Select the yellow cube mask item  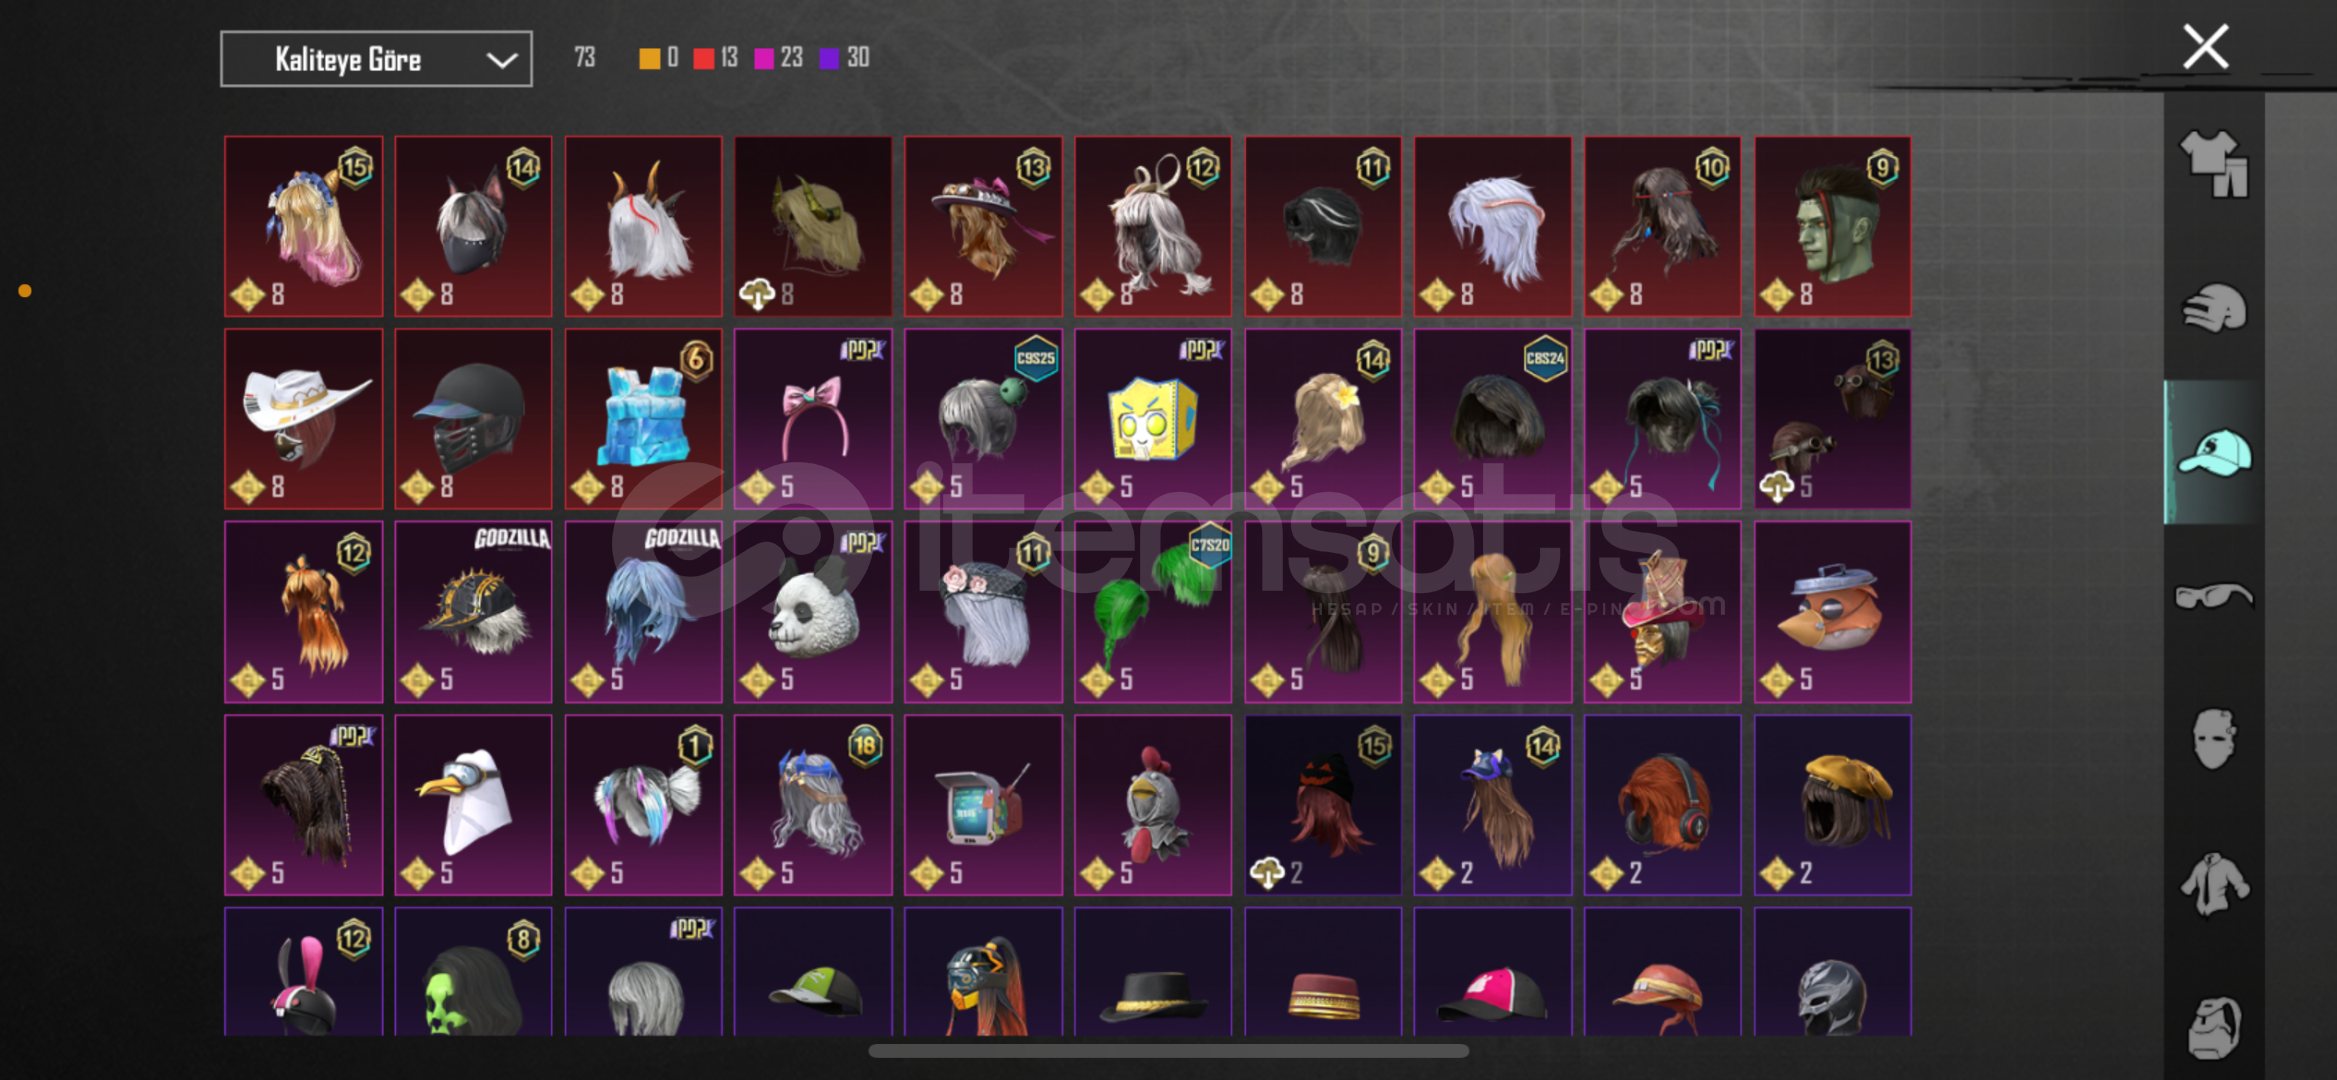click(x=1153, y=419)
